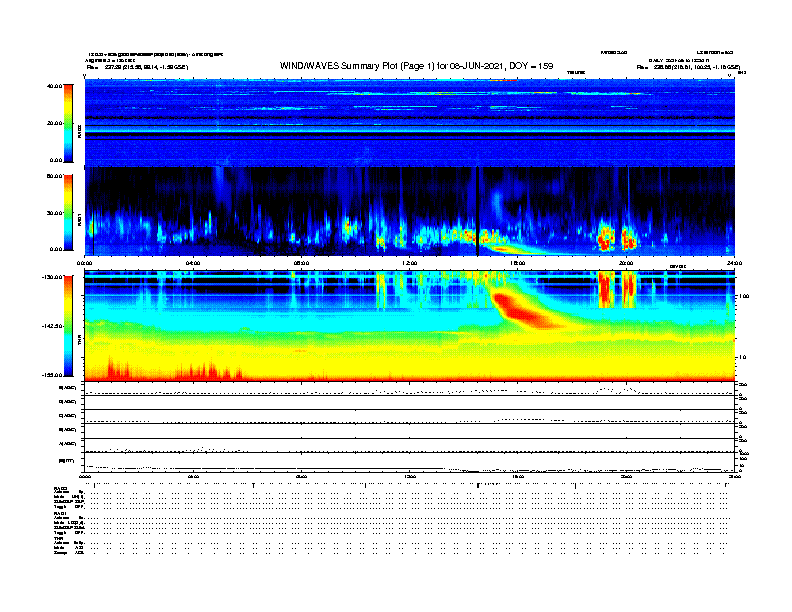Click the TNR panel color scale bar
Image resolution: width=792 pixels, height=612 pixels.
click(x=67, y=325)
